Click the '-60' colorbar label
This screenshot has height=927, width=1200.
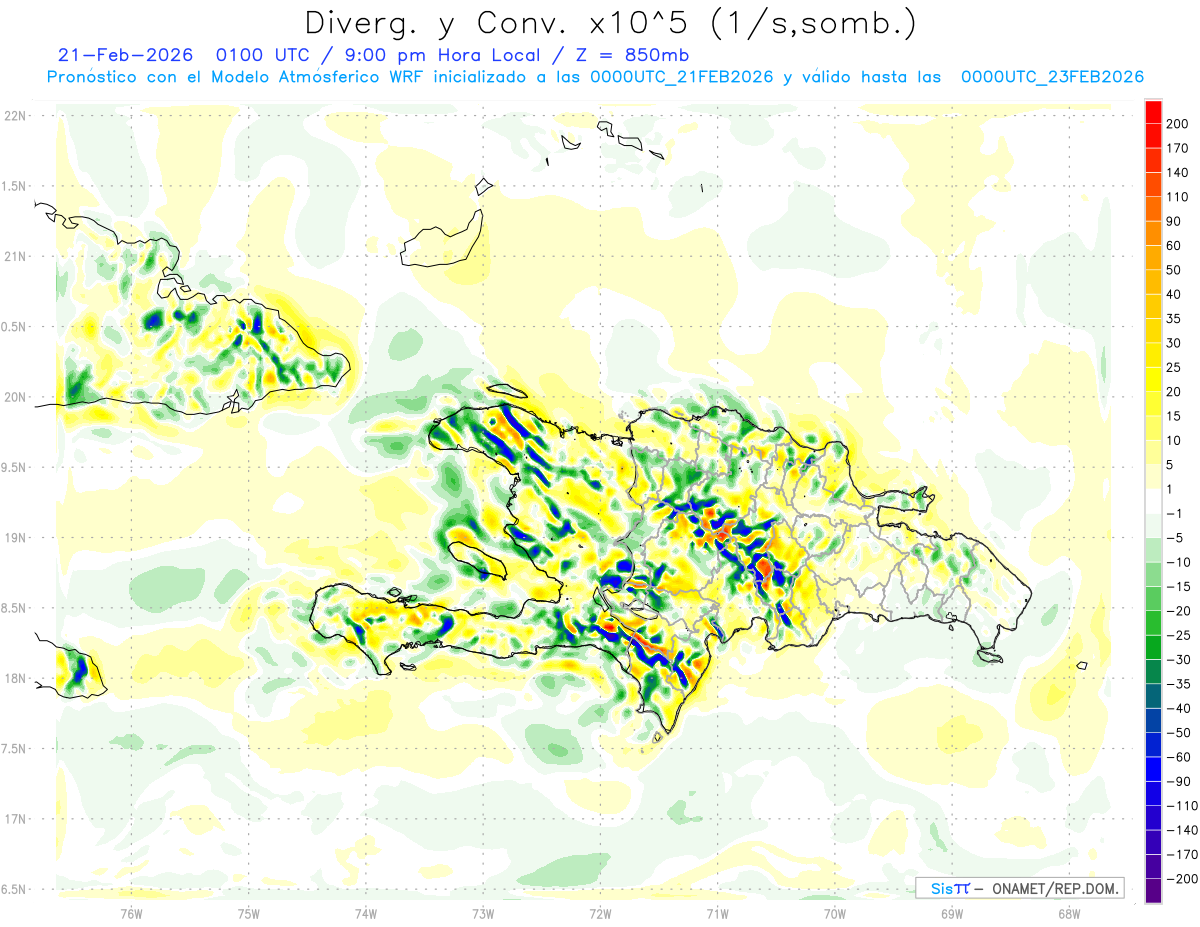tap(1178, 757)
